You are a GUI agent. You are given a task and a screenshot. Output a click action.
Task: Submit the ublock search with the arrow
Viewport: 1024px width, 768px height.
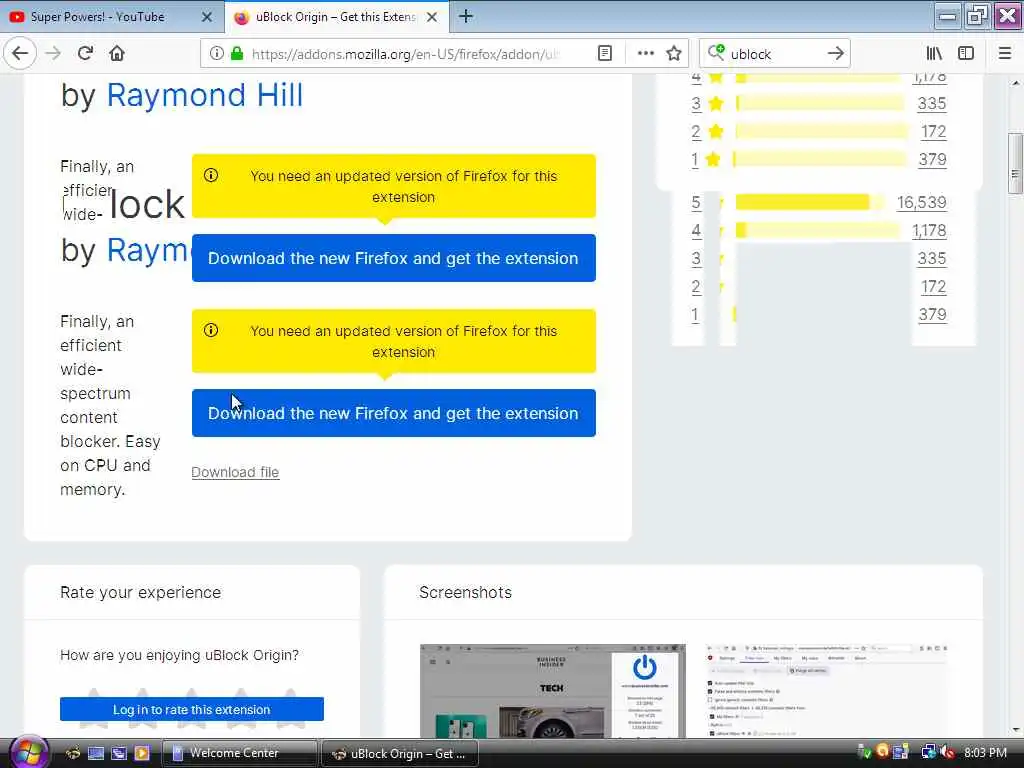[x=835, y=54]
